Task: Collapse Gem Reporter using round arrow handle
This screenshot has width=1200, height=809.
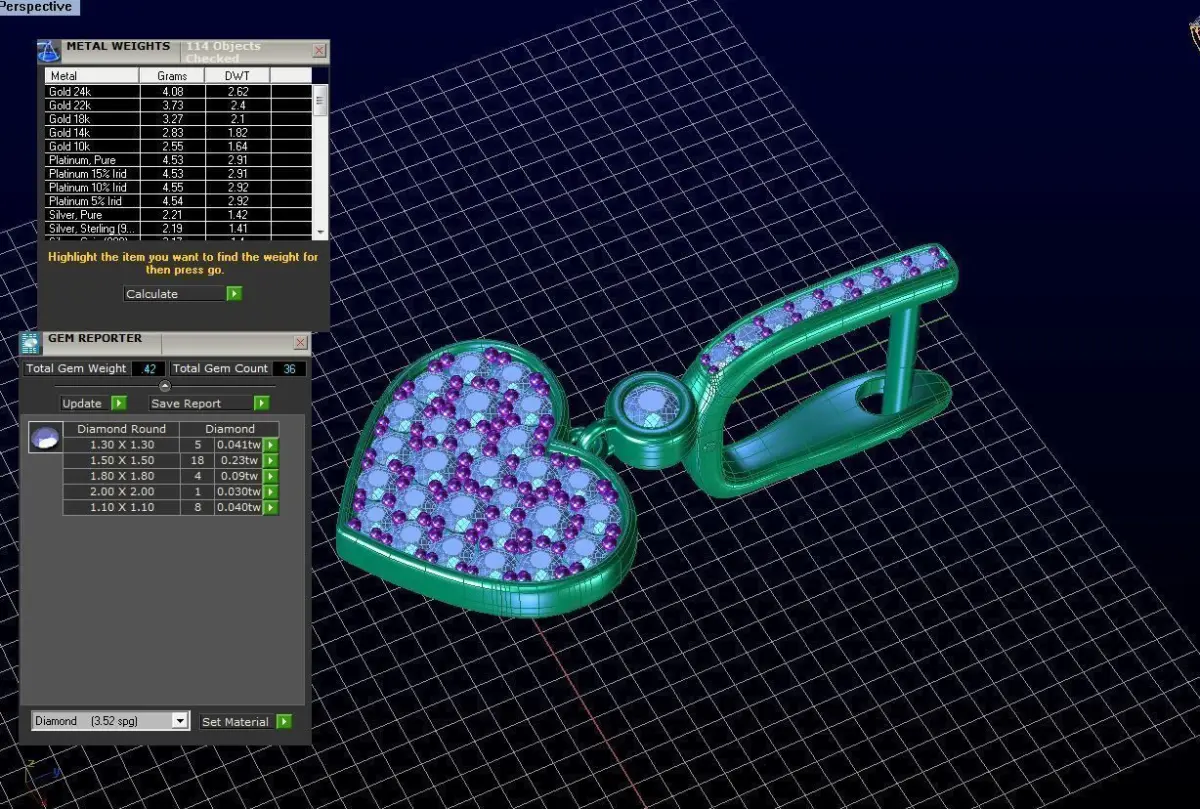Action: coord(165,386)
